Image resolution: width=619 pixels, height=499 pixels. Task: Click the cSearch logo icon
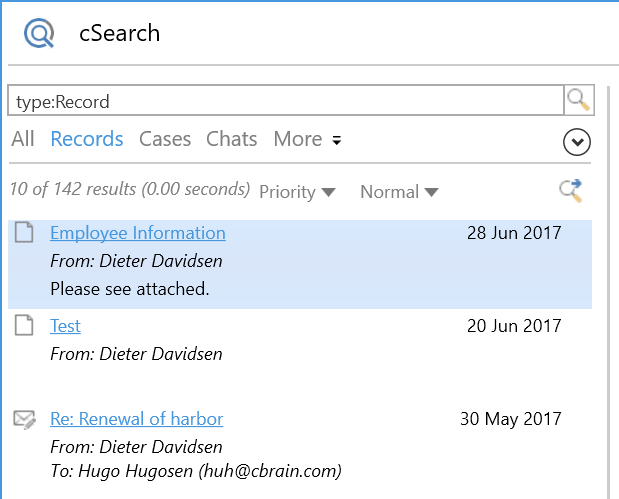click(39, 34)
